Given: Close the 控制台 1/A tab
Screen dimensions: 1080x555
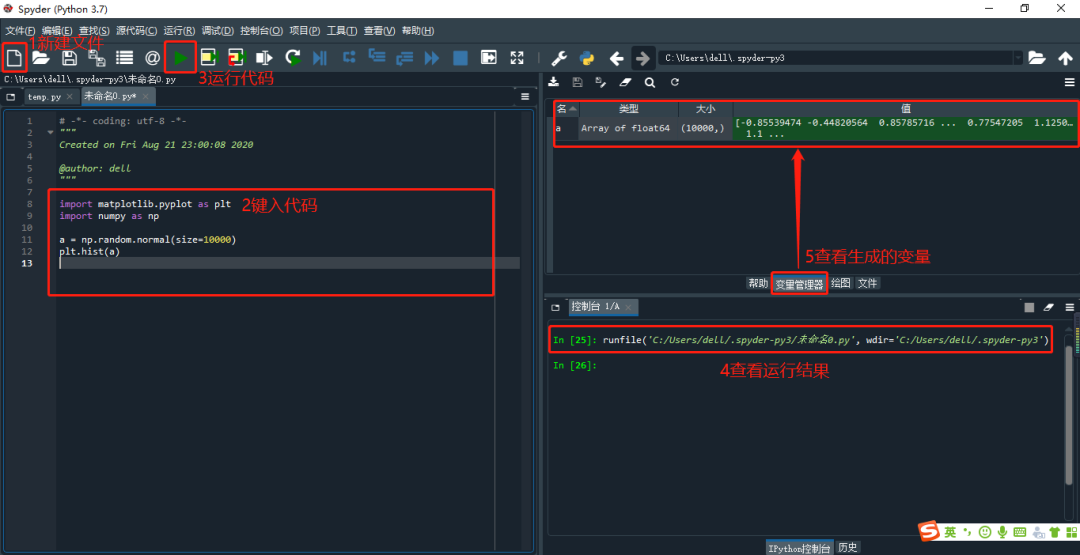Looking at the screenshot, I should pos(627,307).
